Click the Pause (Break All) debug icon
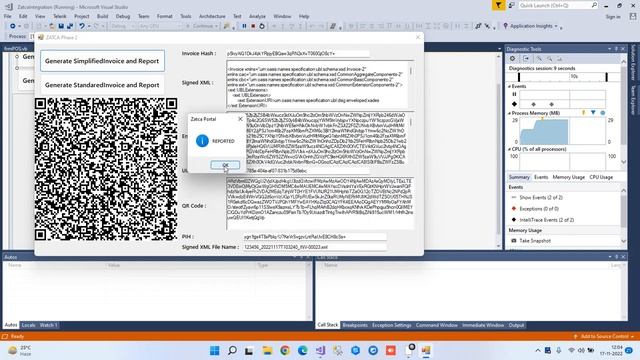Viewport: 640px width, 360px height. point(244,26)
